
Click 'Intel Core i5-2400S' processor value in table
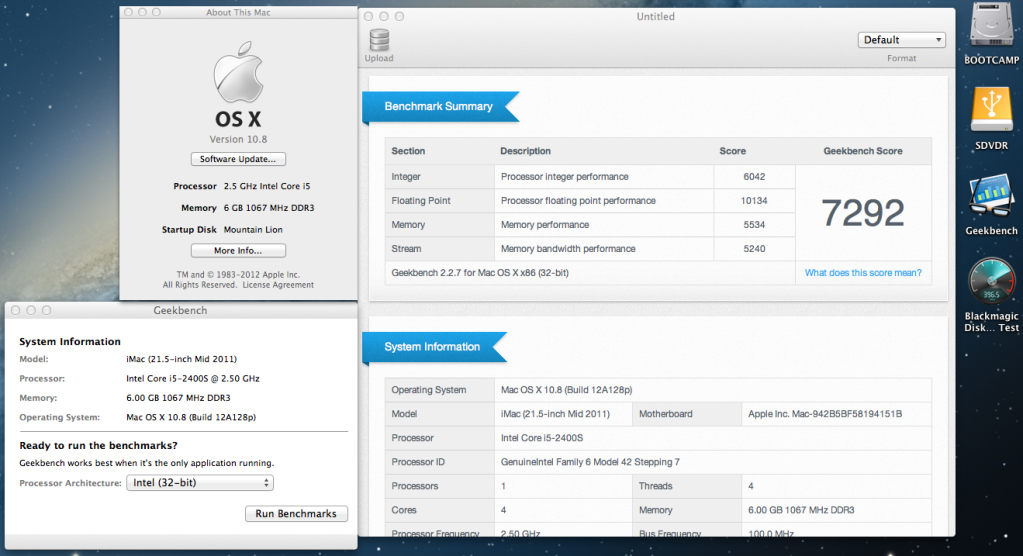pyautogui.click(x=542, y=438)
